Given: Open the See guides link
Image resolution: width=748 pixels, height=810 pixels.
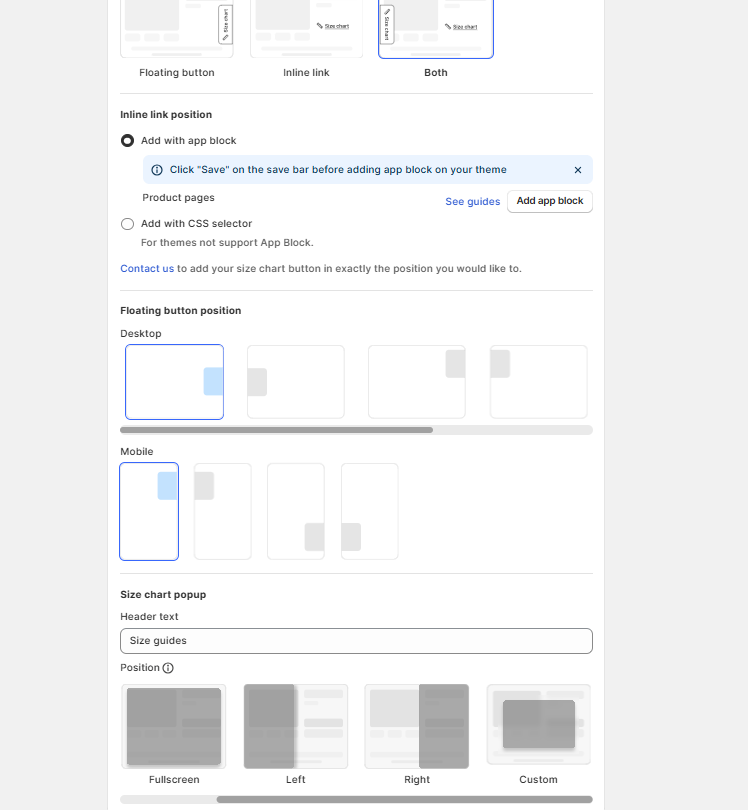Looking at the screenshot, I should (473, 201).
